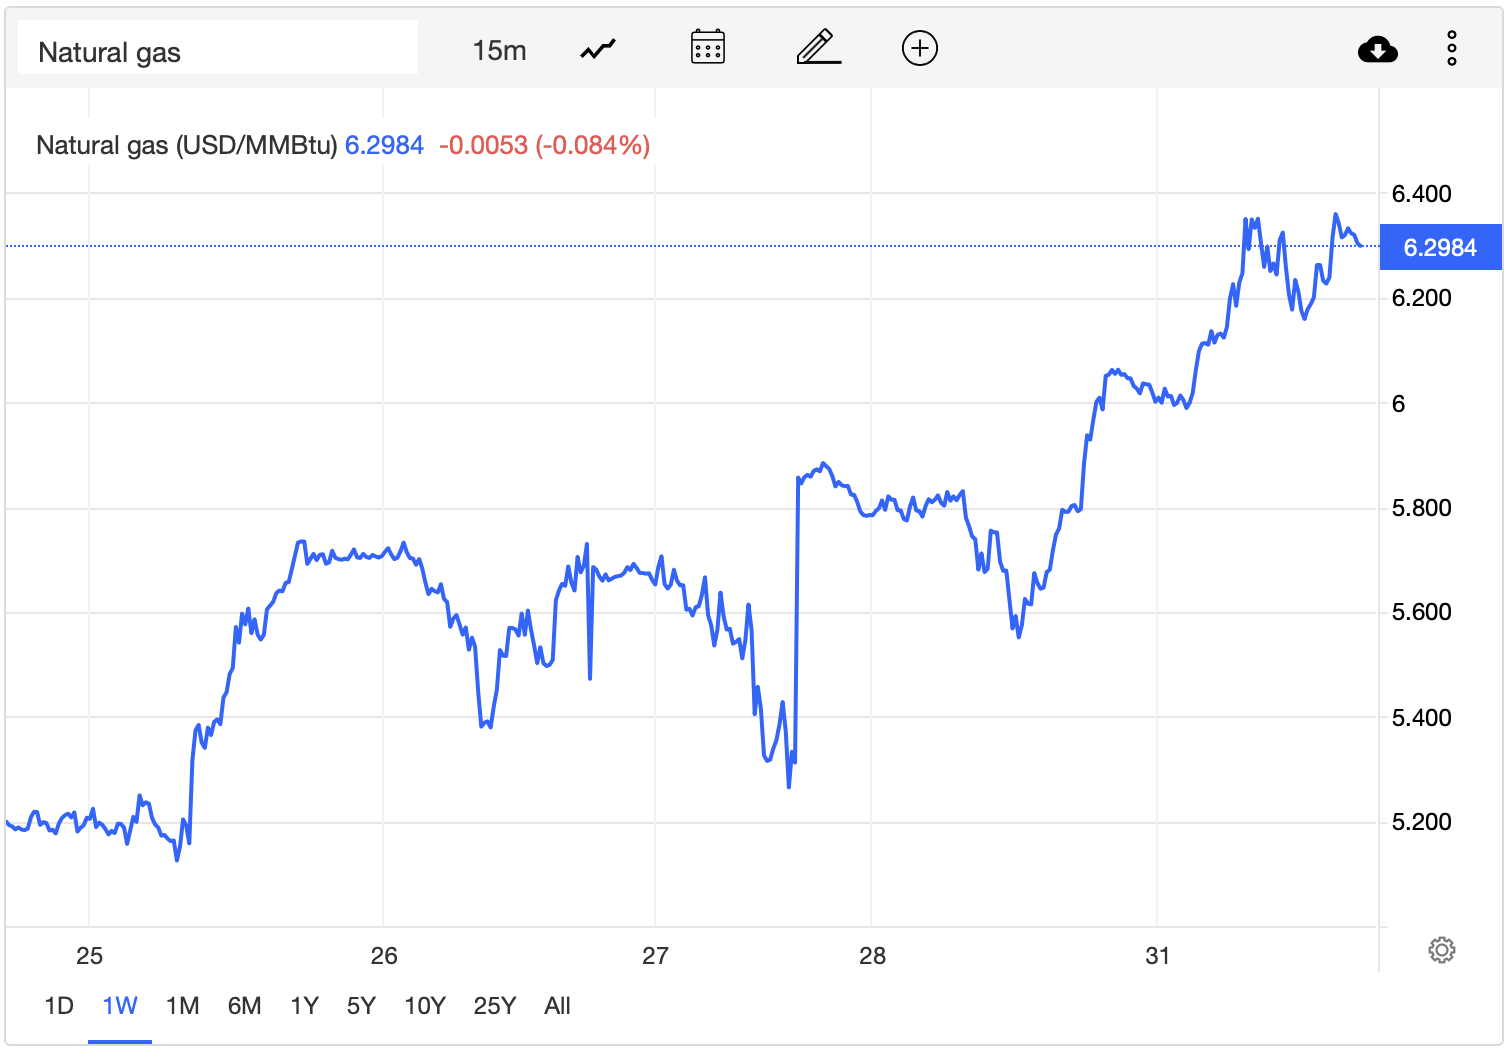Choose the 10Y time range
This screenshot has height=1052, width=1510.
coord(425,1006)
